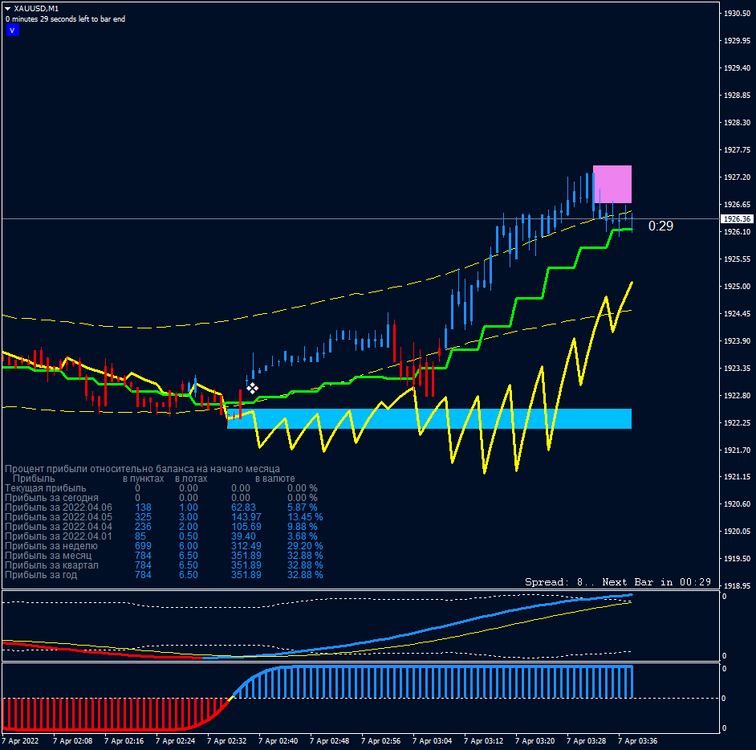Select the Прибыль за 2022.04.05 row

click(x=164, y=517)
